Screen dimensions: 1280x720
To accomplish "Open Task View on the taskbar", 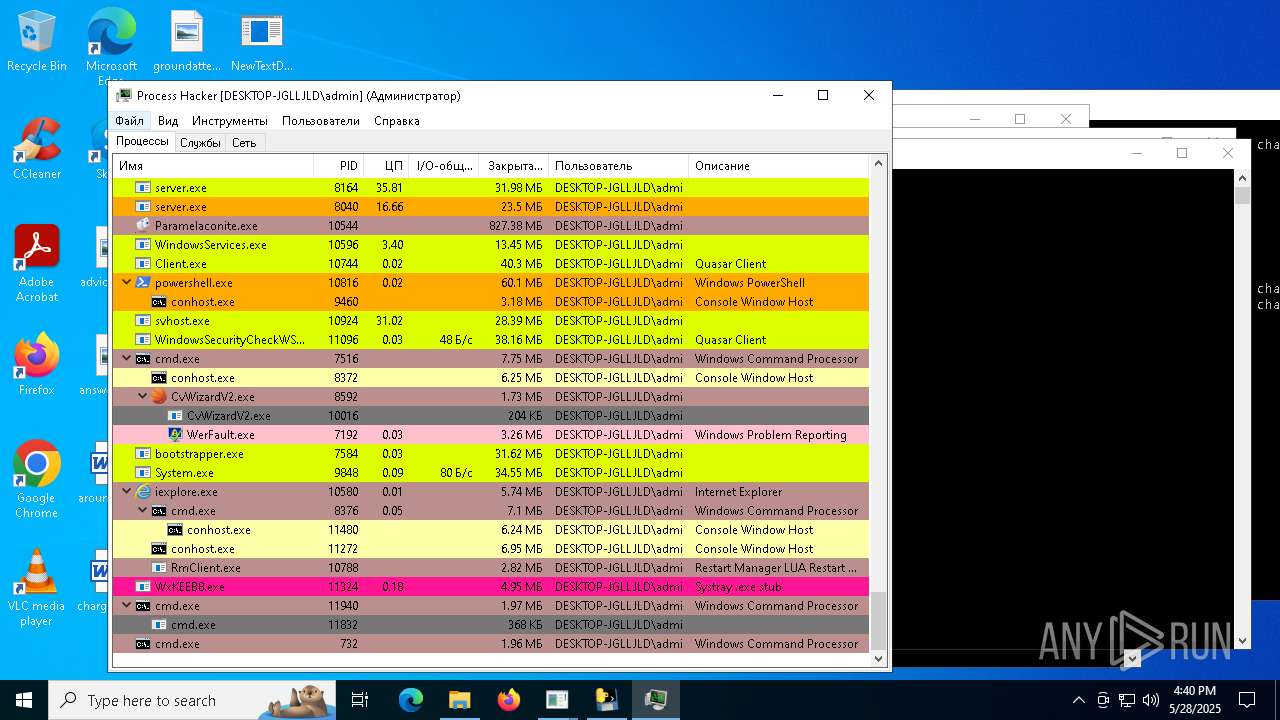I will click(x=360, y=700).
